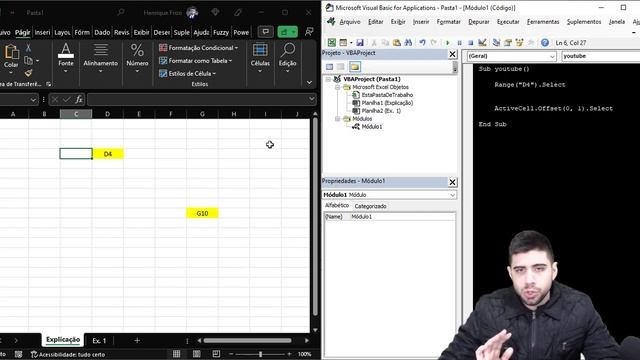This screenshot has width=640, height=360.
Task: Collapse the Módulos folder node
Action: pos(338,119)
